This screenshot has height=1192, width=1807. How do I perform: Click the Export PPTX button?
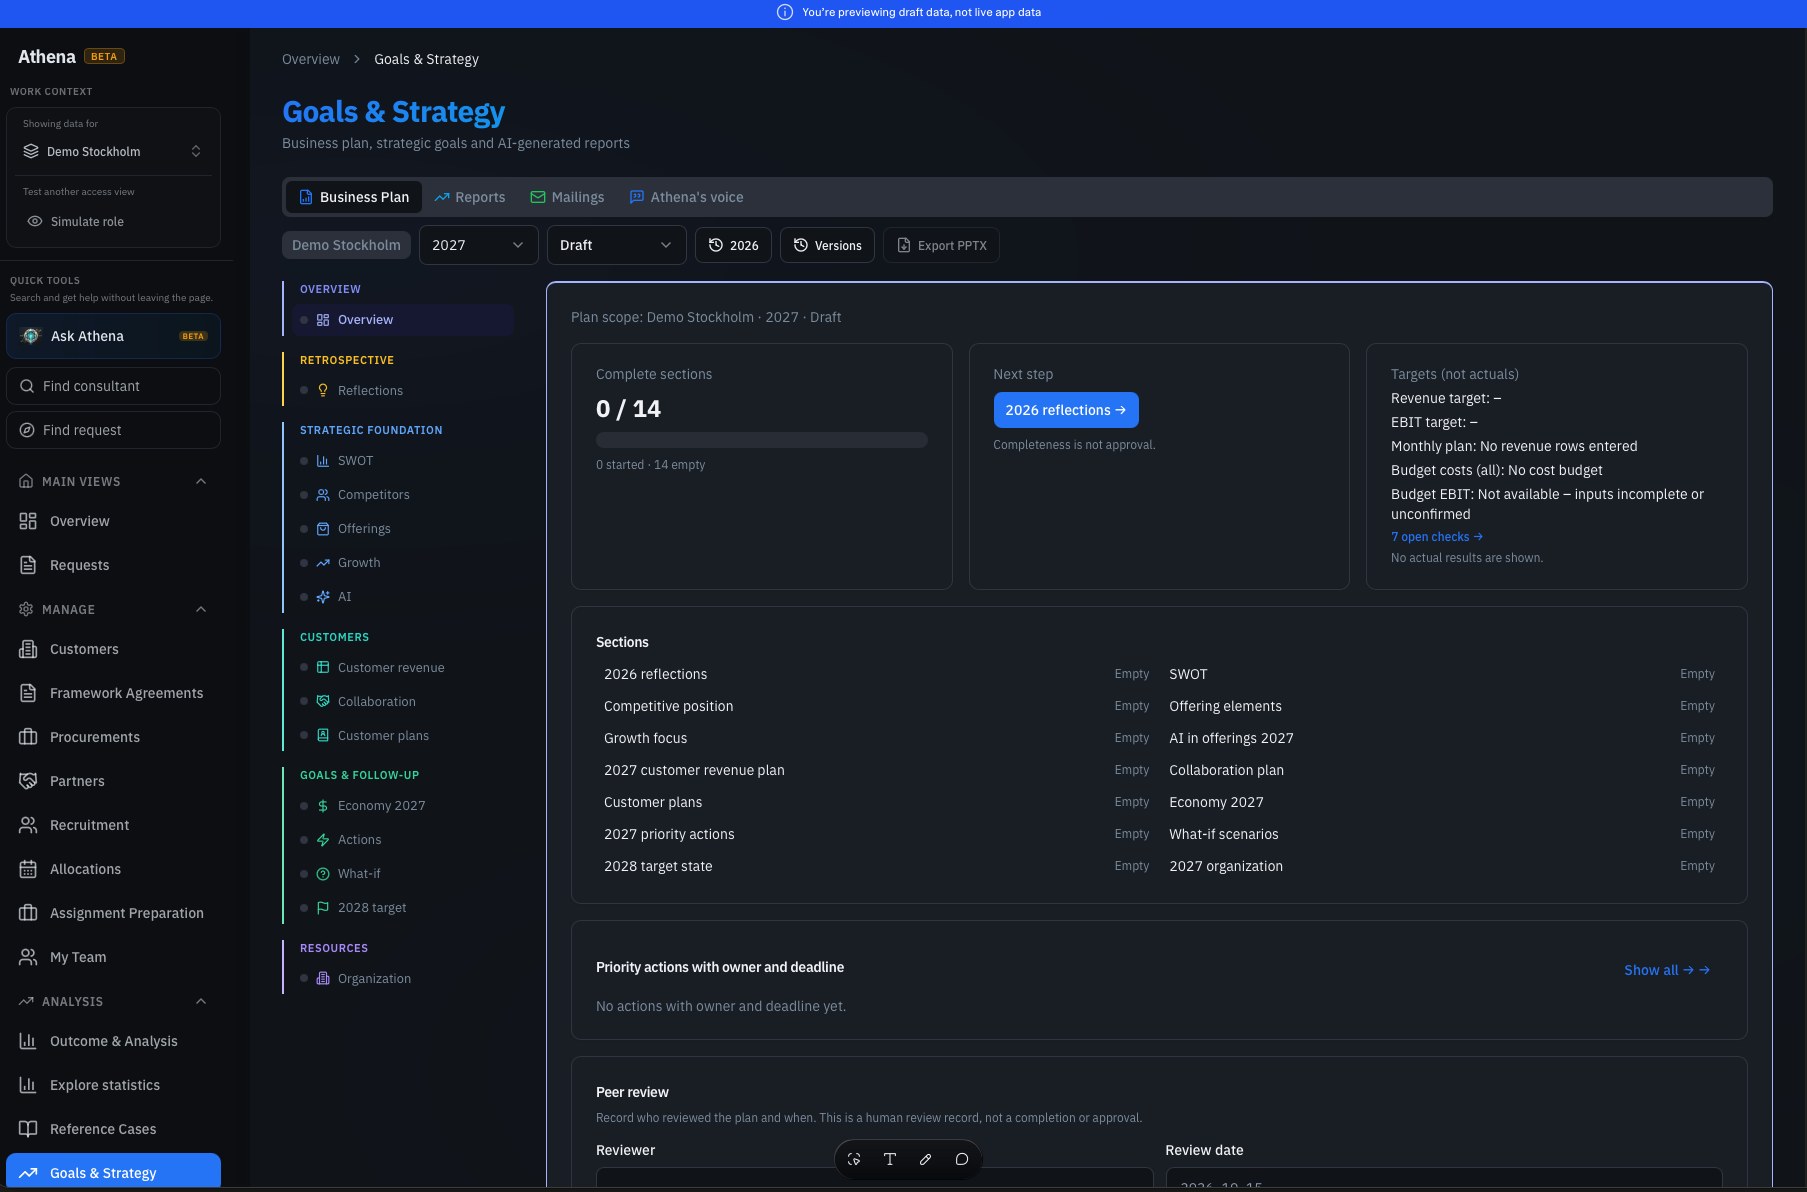pos(941,245)
